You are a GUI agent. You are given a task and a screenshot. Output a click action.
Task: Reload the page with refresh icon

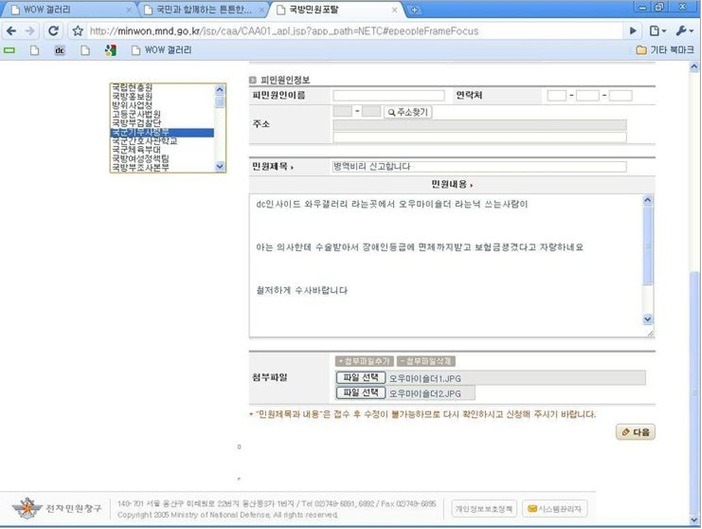click(53, 31)
